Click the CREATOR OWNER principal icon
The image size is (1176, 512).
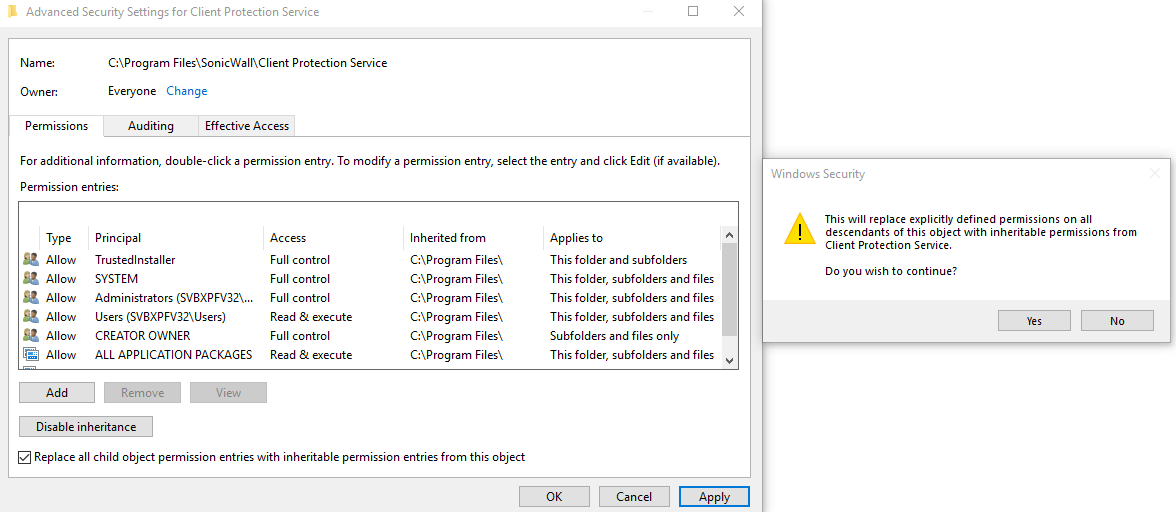pyautogui.click(x=31, y=336)
